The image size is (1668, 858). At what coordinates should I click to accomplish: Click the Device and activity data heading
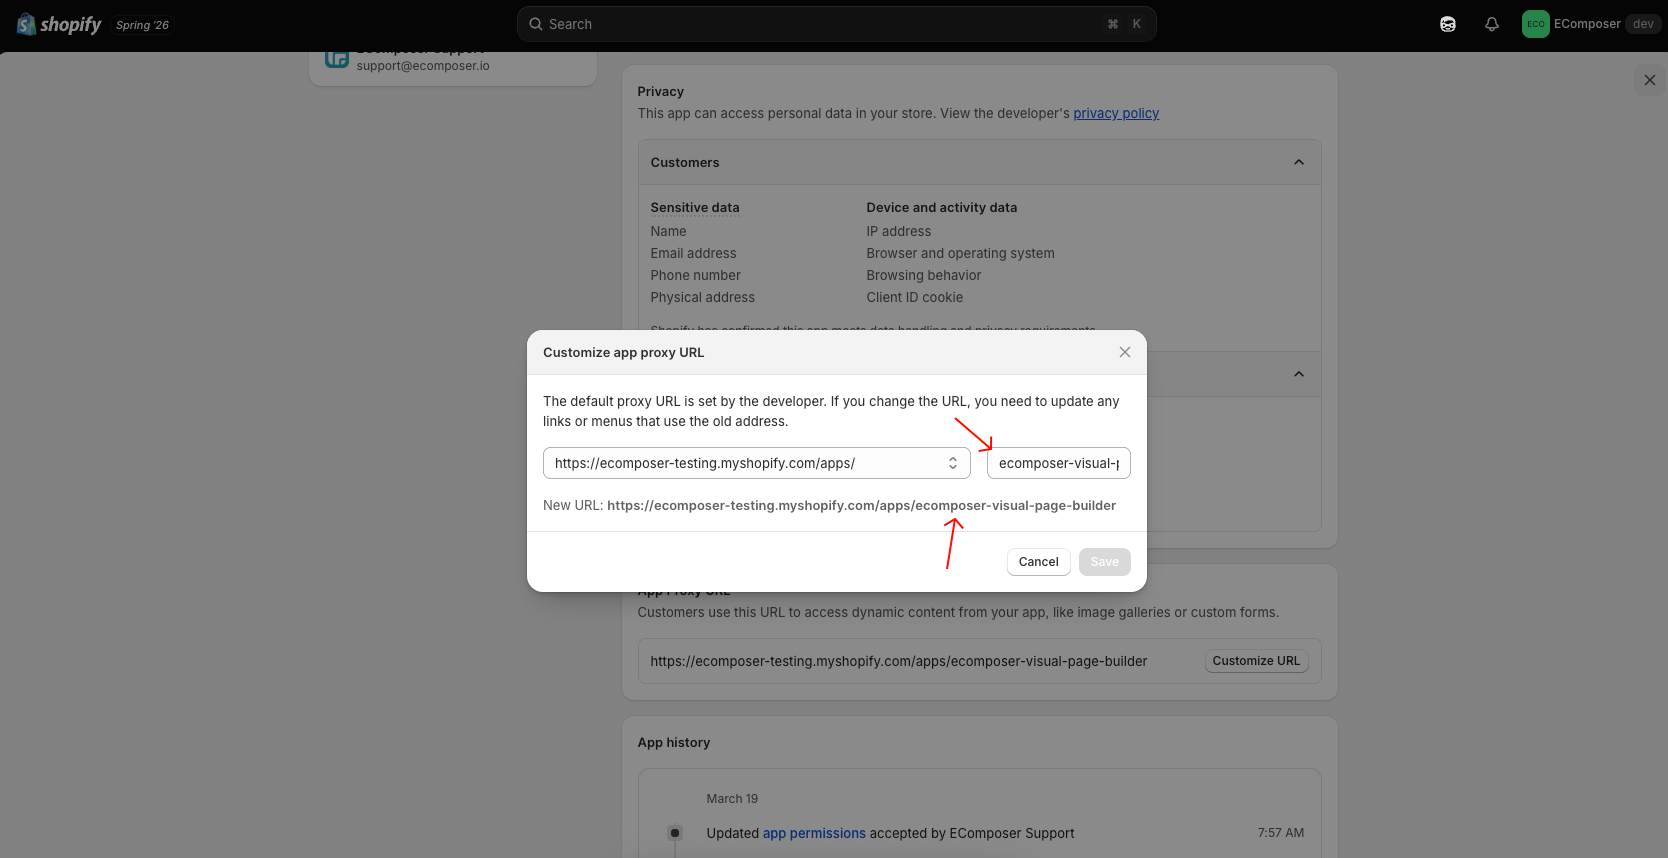[942, 208]
